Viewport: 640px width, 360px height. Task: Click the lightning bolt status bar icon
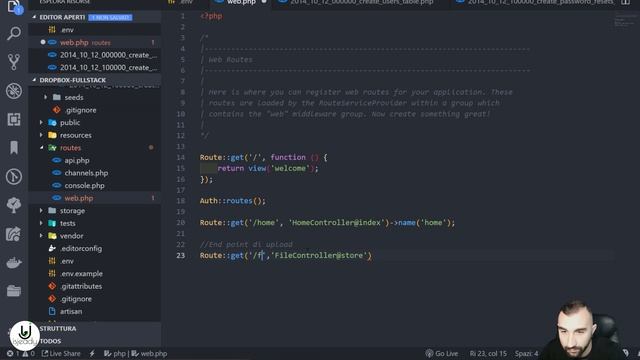point(92,353)
